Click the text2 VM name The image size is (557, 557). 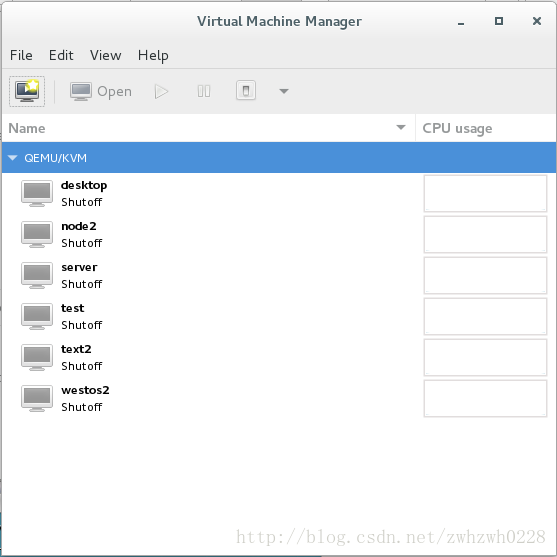point(76,349)
